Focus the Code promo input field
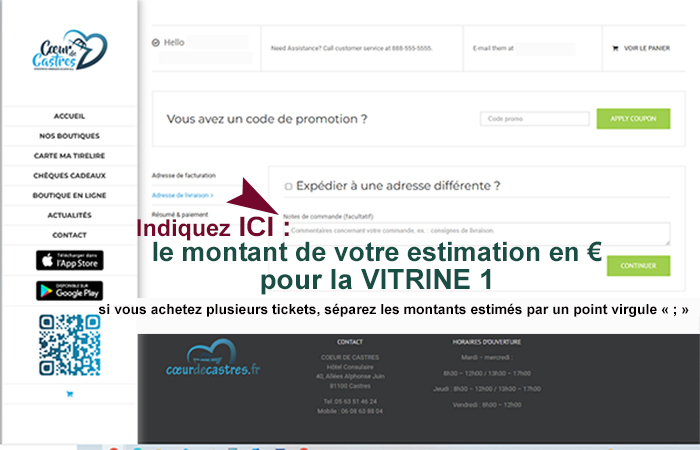 (x=534, y=119)
